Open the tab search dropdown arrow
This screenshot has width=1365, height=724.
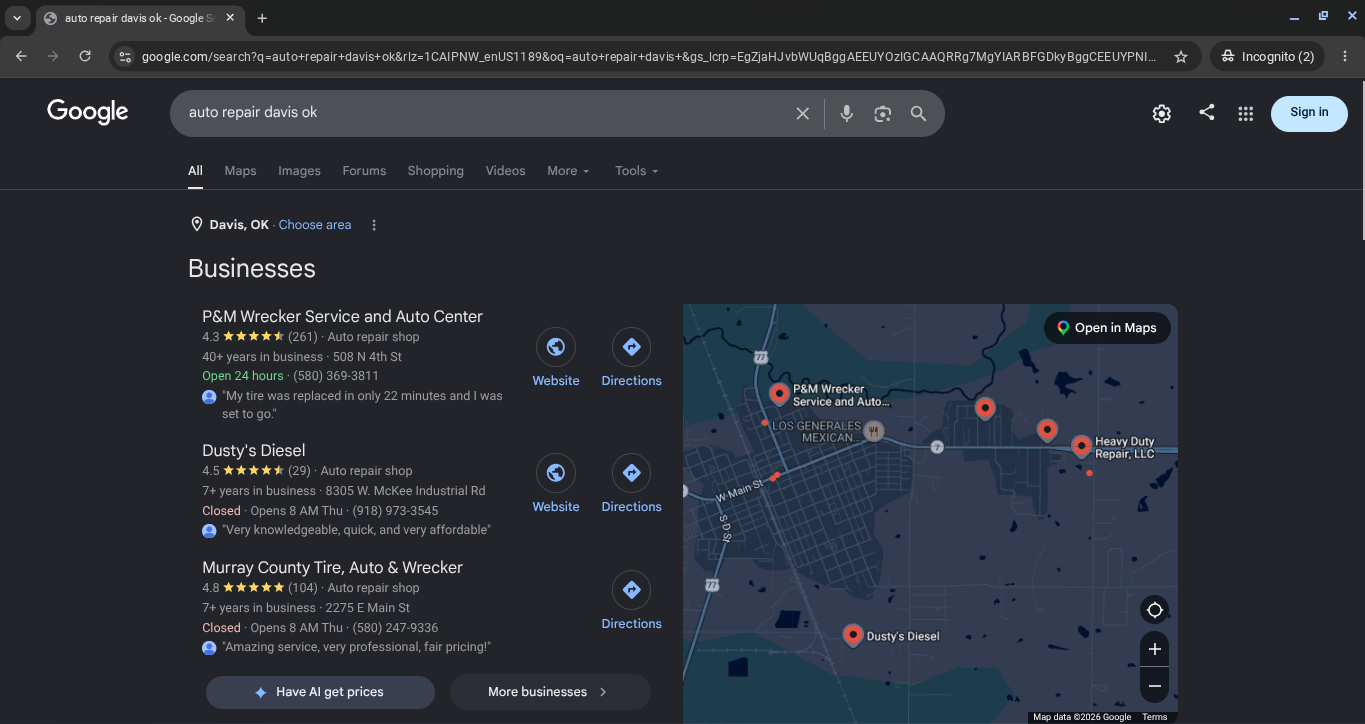(17, 18)
